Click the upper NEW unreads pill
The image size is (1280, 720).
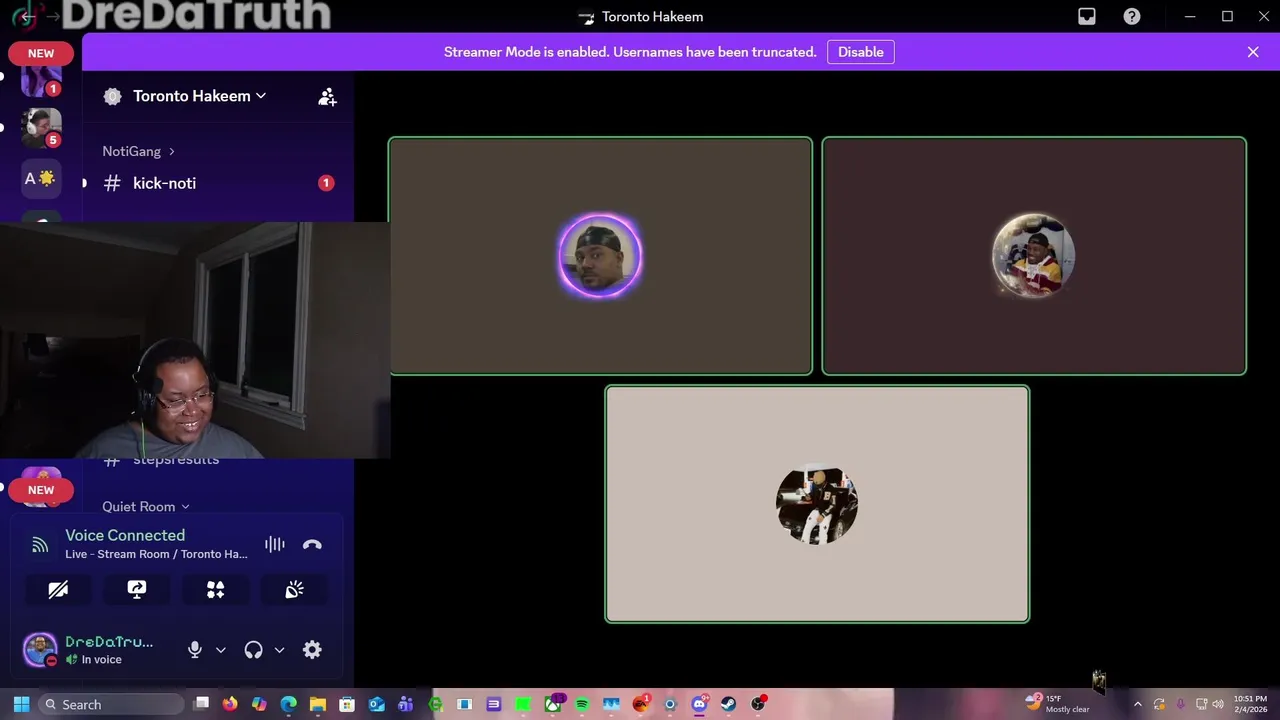click(41, 53)
